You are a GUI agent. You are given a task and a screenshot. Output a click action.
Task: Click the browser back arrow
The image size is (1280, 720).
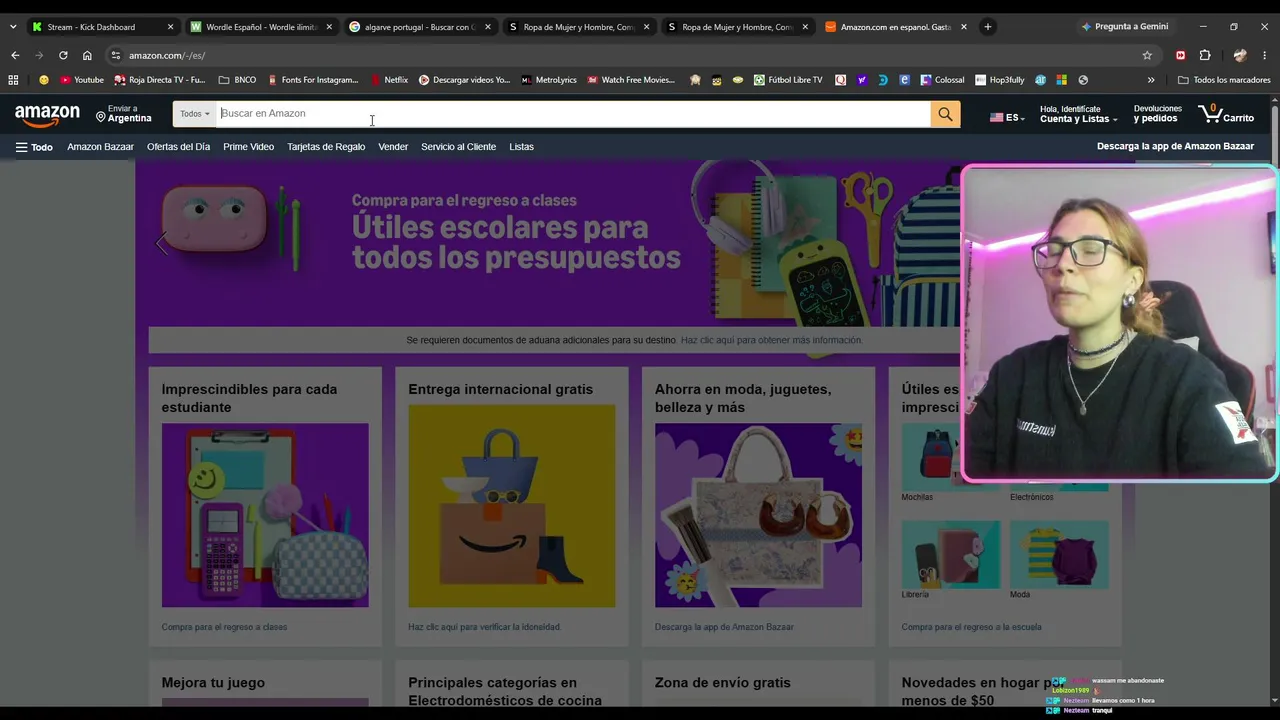tap(14, 55)
